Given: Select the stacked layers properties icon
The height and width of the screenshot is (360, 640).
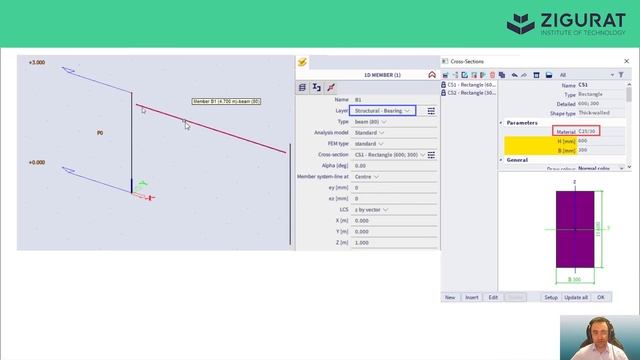Looking at the screenshot, I should click(x=302, y=87).
